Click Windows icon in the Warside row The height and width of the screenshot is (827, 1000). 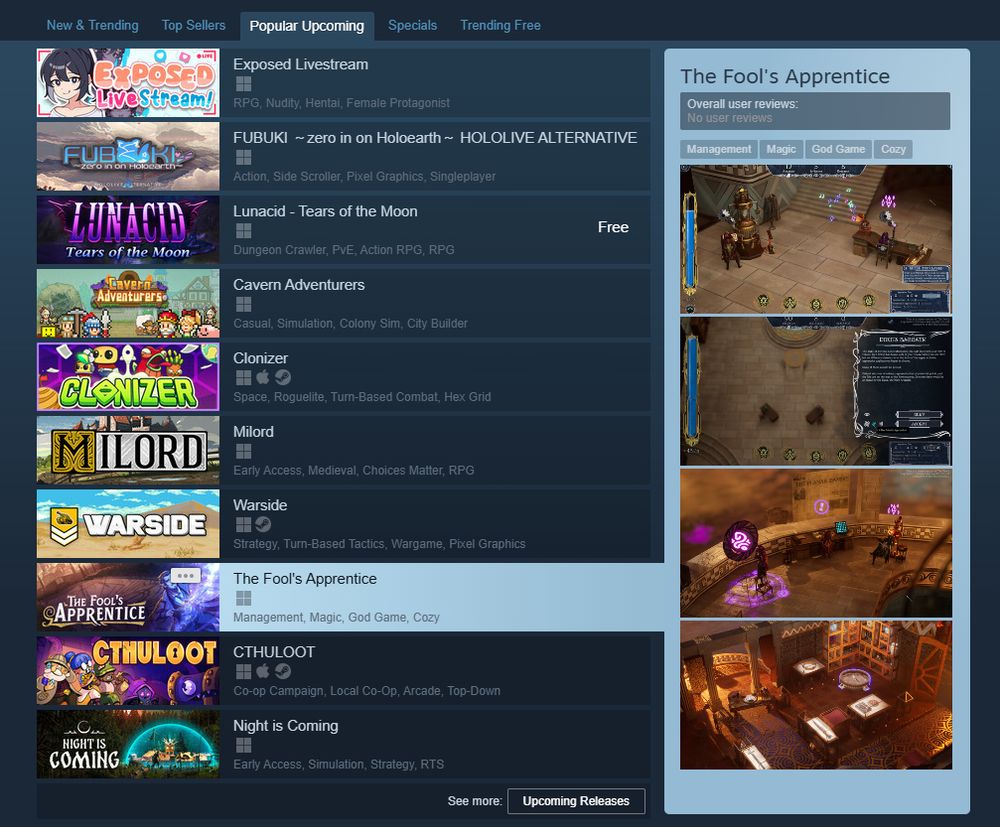[243, 525]
